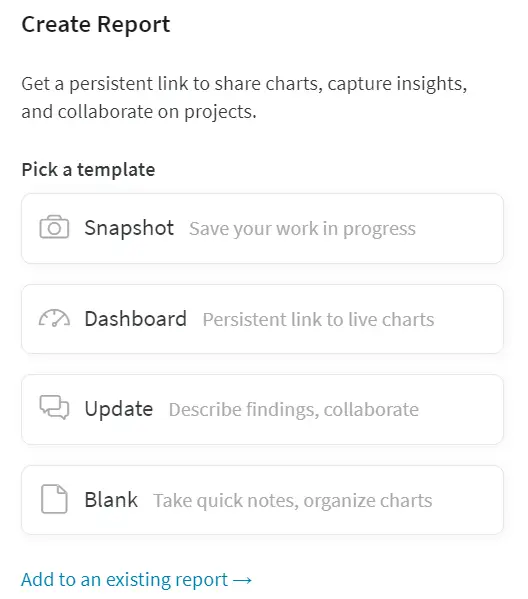528x599 pixels.
Task: Click the 'Create Report' heading
Action: pos(96,24)
